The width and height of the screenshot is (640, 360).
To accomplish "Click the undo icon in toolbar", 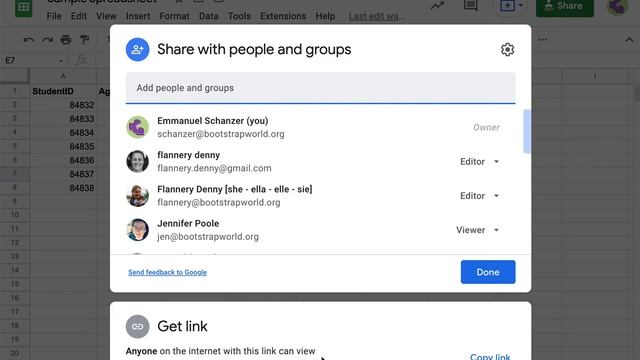I will [x=29, y=40].
